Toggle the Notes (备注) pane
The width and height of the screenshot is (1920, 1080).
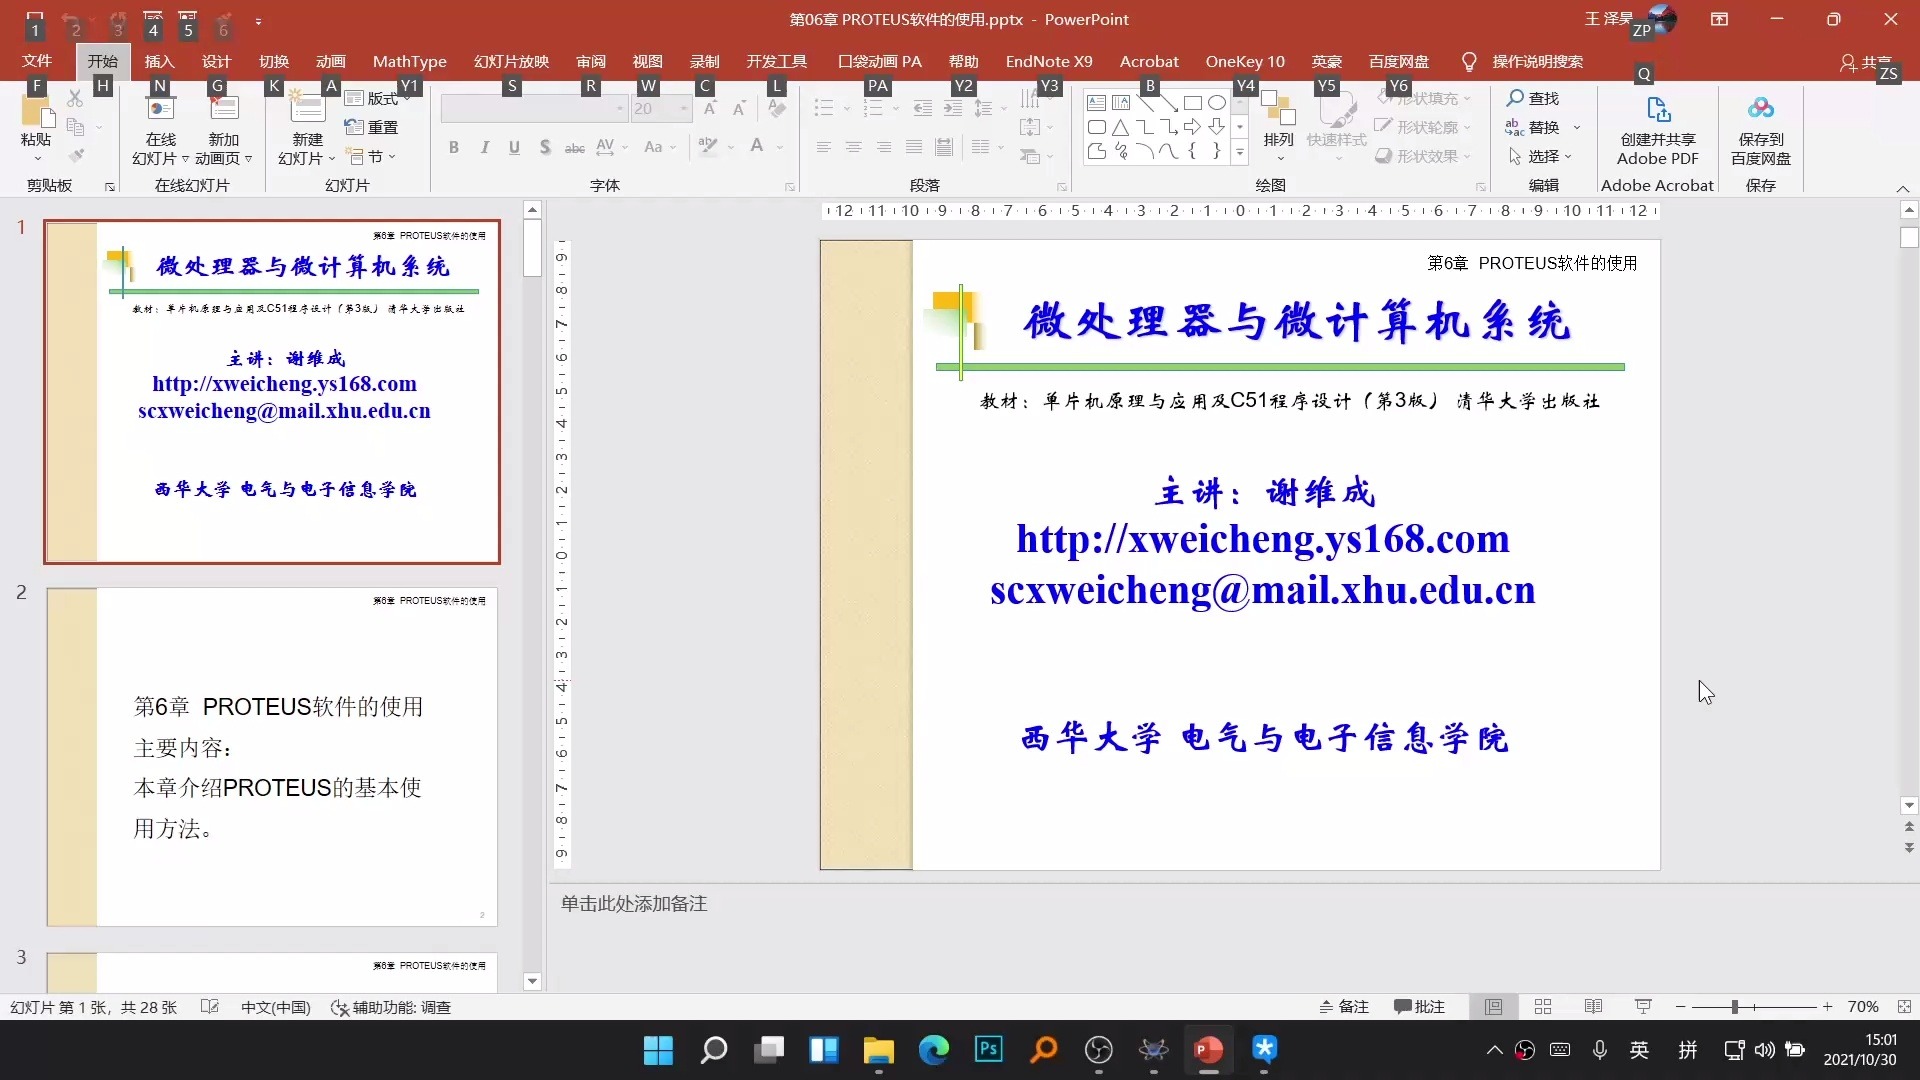(1344, 1007)
